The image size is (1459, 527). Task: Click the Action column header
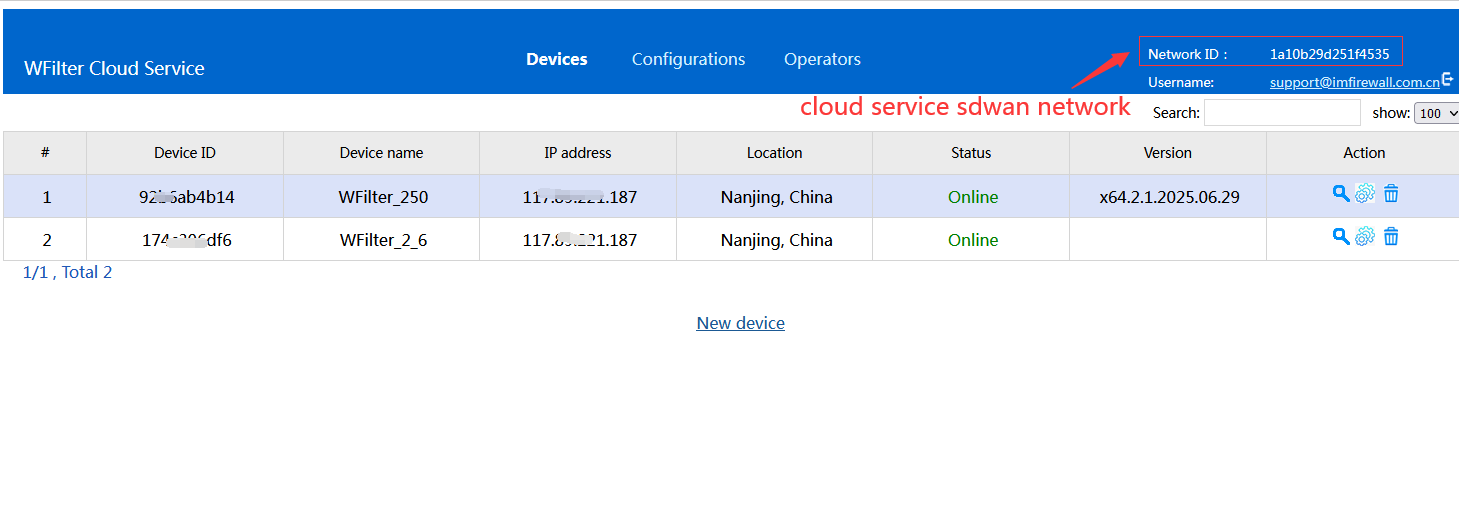tap(1364, 153)
